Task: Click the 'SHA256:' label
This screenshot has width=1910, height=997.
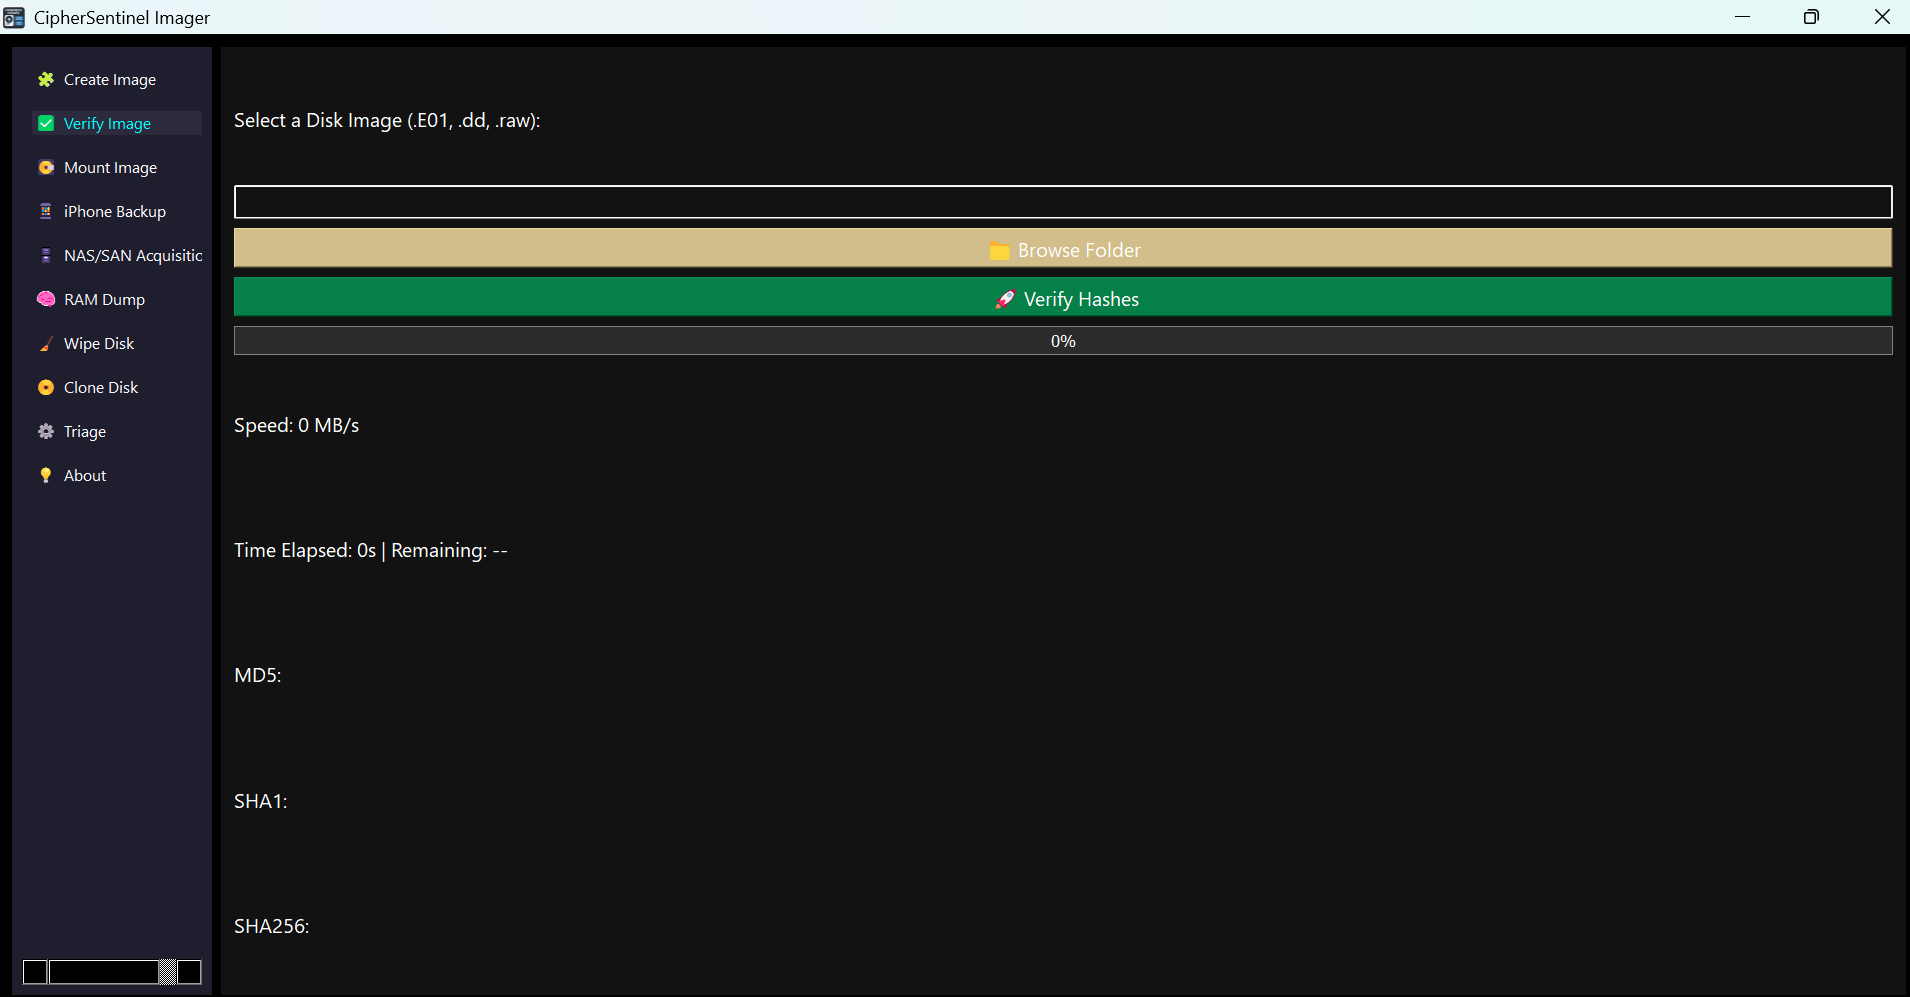Action: 272,926
